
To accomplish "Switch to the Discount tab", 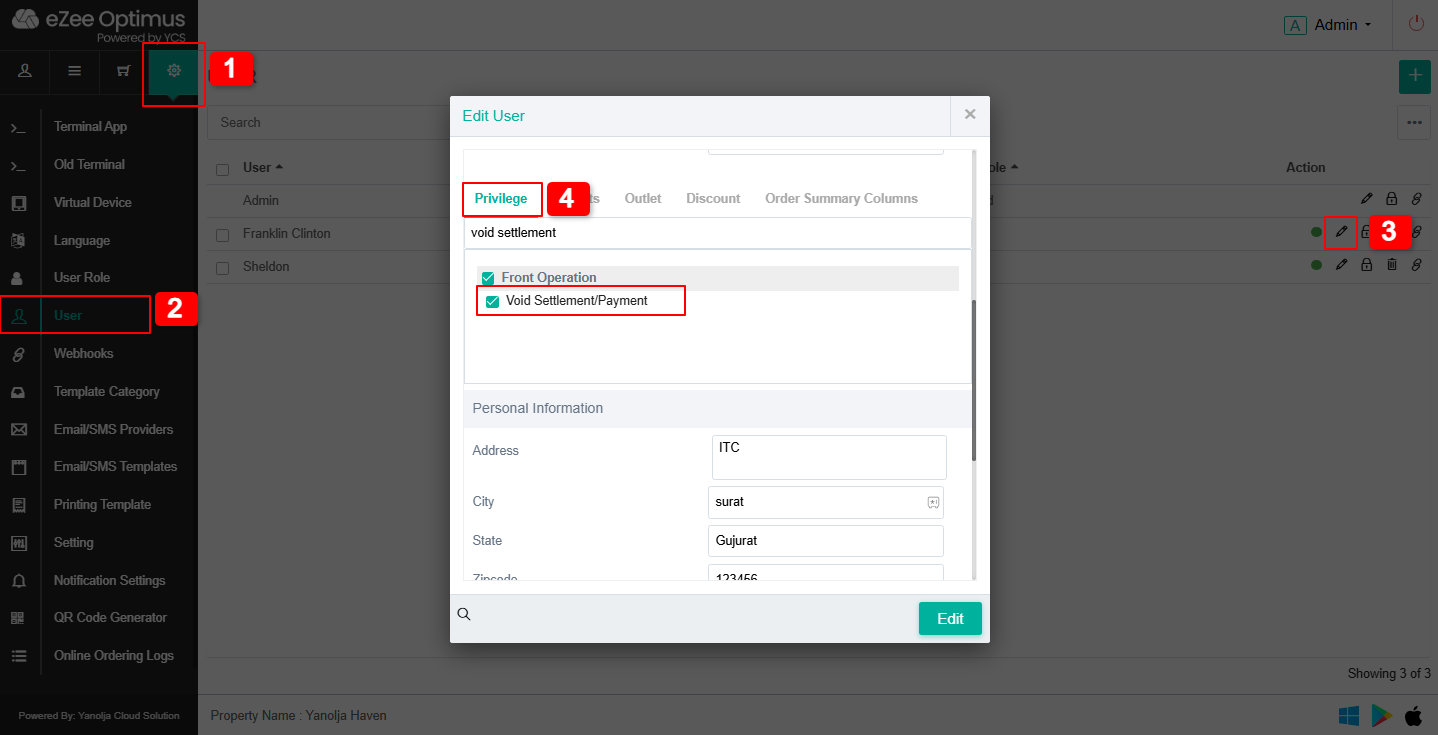I will click(713, 198).
